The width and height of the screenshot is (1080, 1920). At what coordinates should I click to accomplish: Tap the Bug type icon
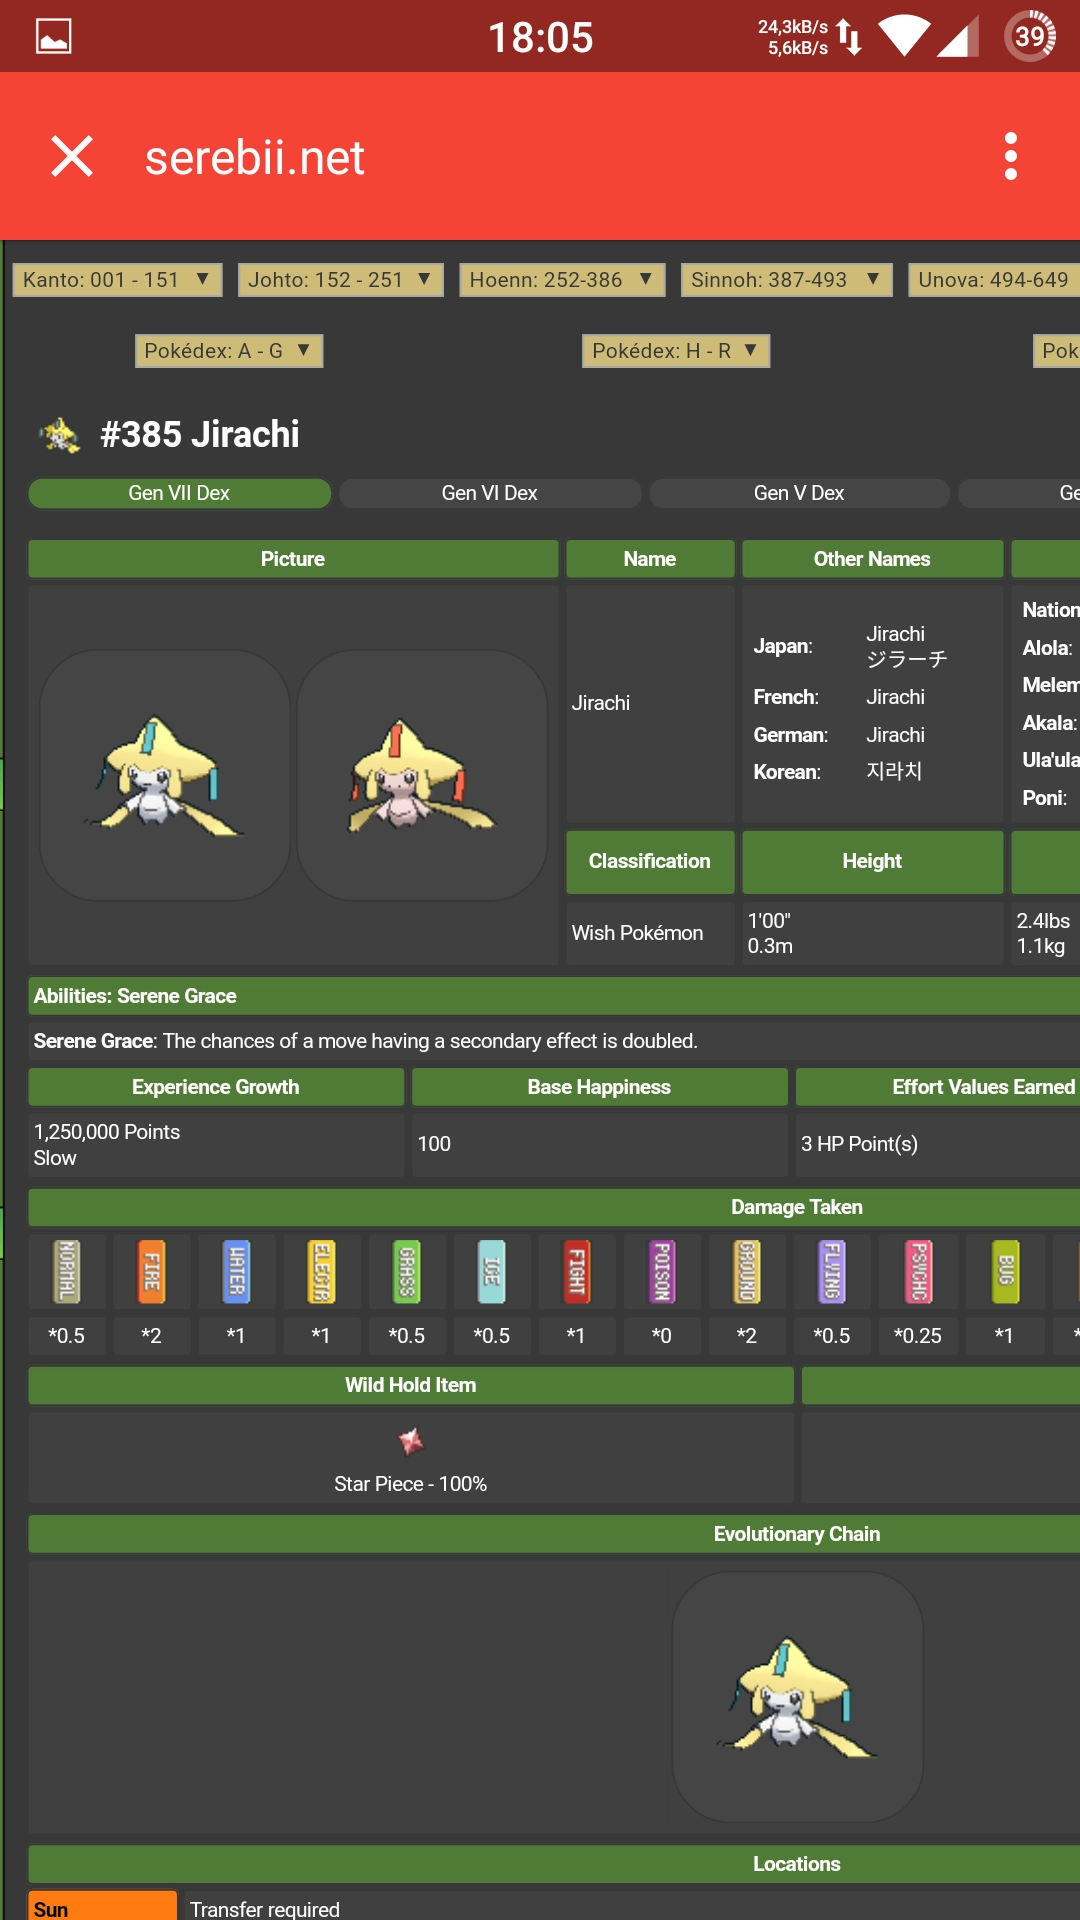point(1005,1271)
